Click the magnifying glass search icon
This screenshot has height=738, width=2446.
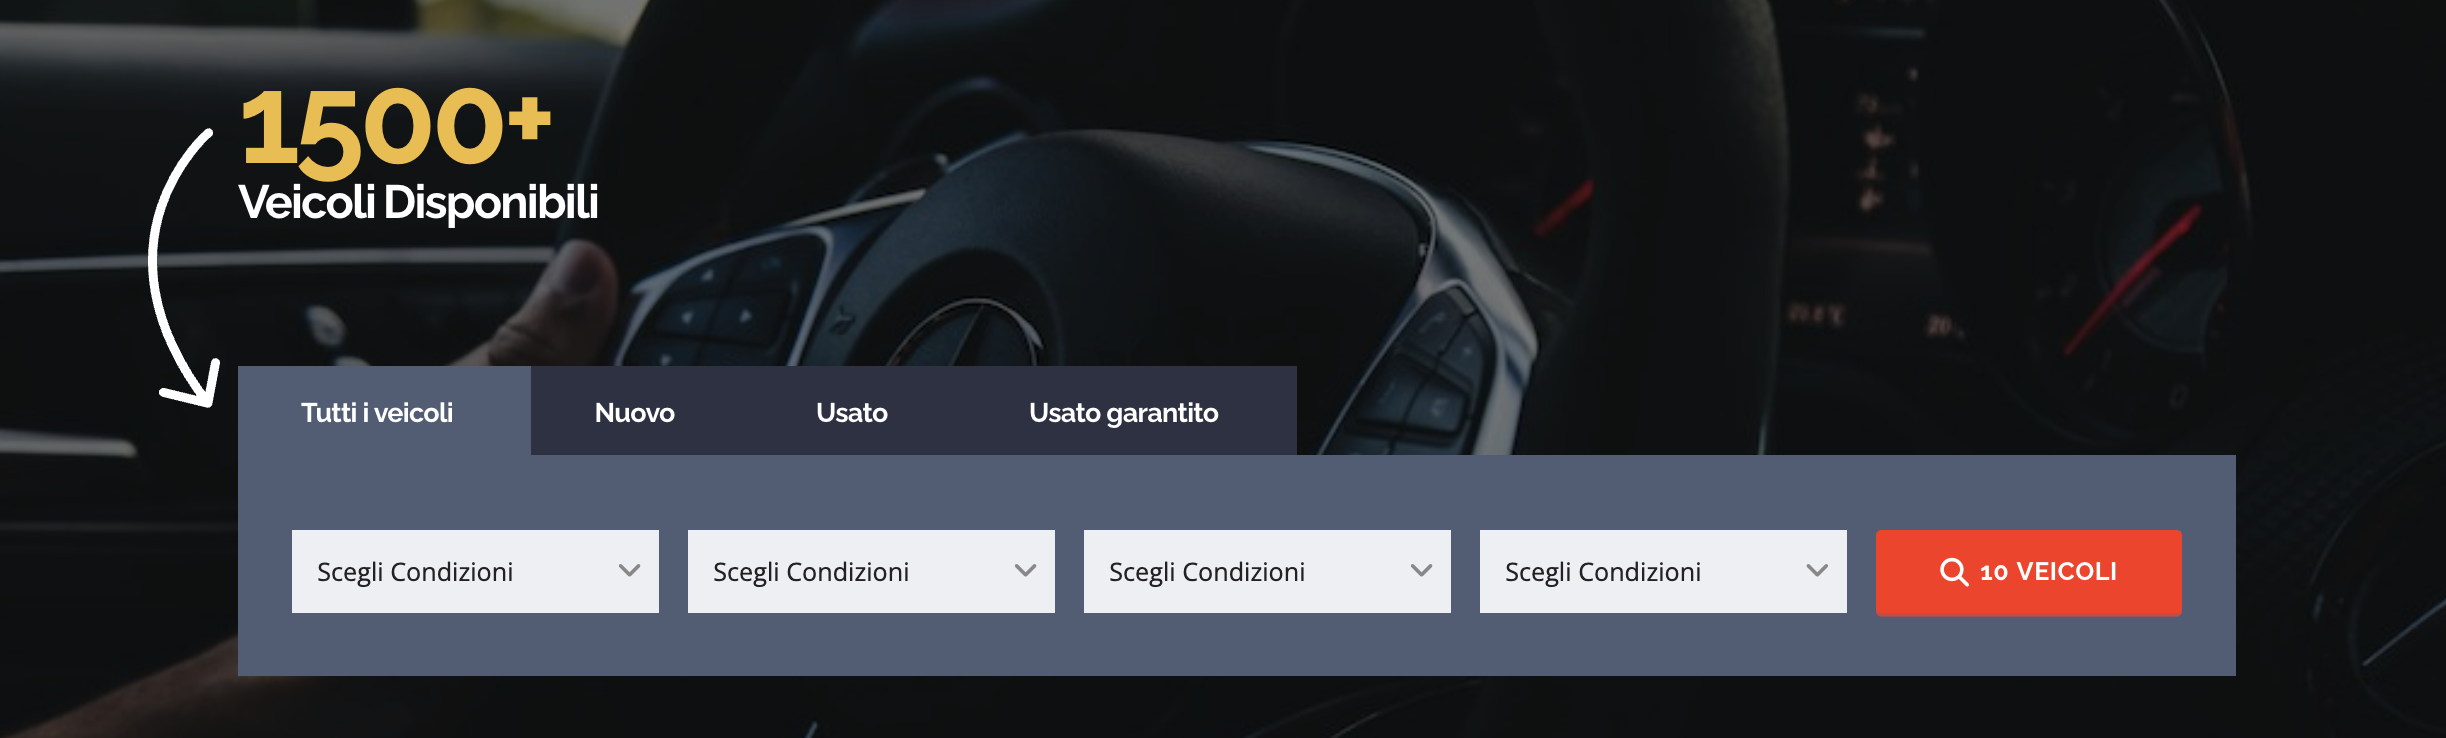coord(1953,572)
